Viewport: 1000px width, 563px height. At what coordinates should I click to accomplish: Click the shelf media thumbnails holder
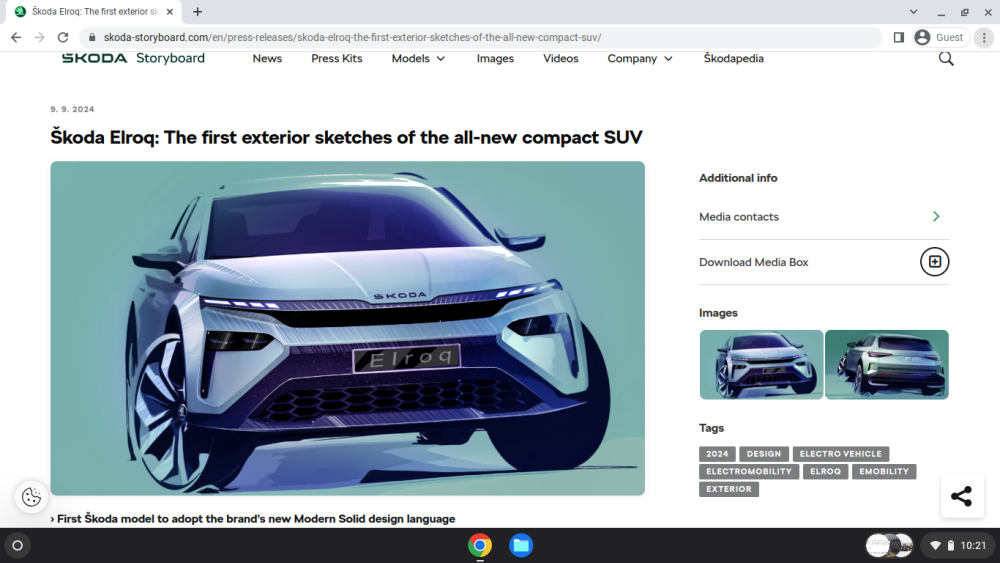[x=889, y=545]
